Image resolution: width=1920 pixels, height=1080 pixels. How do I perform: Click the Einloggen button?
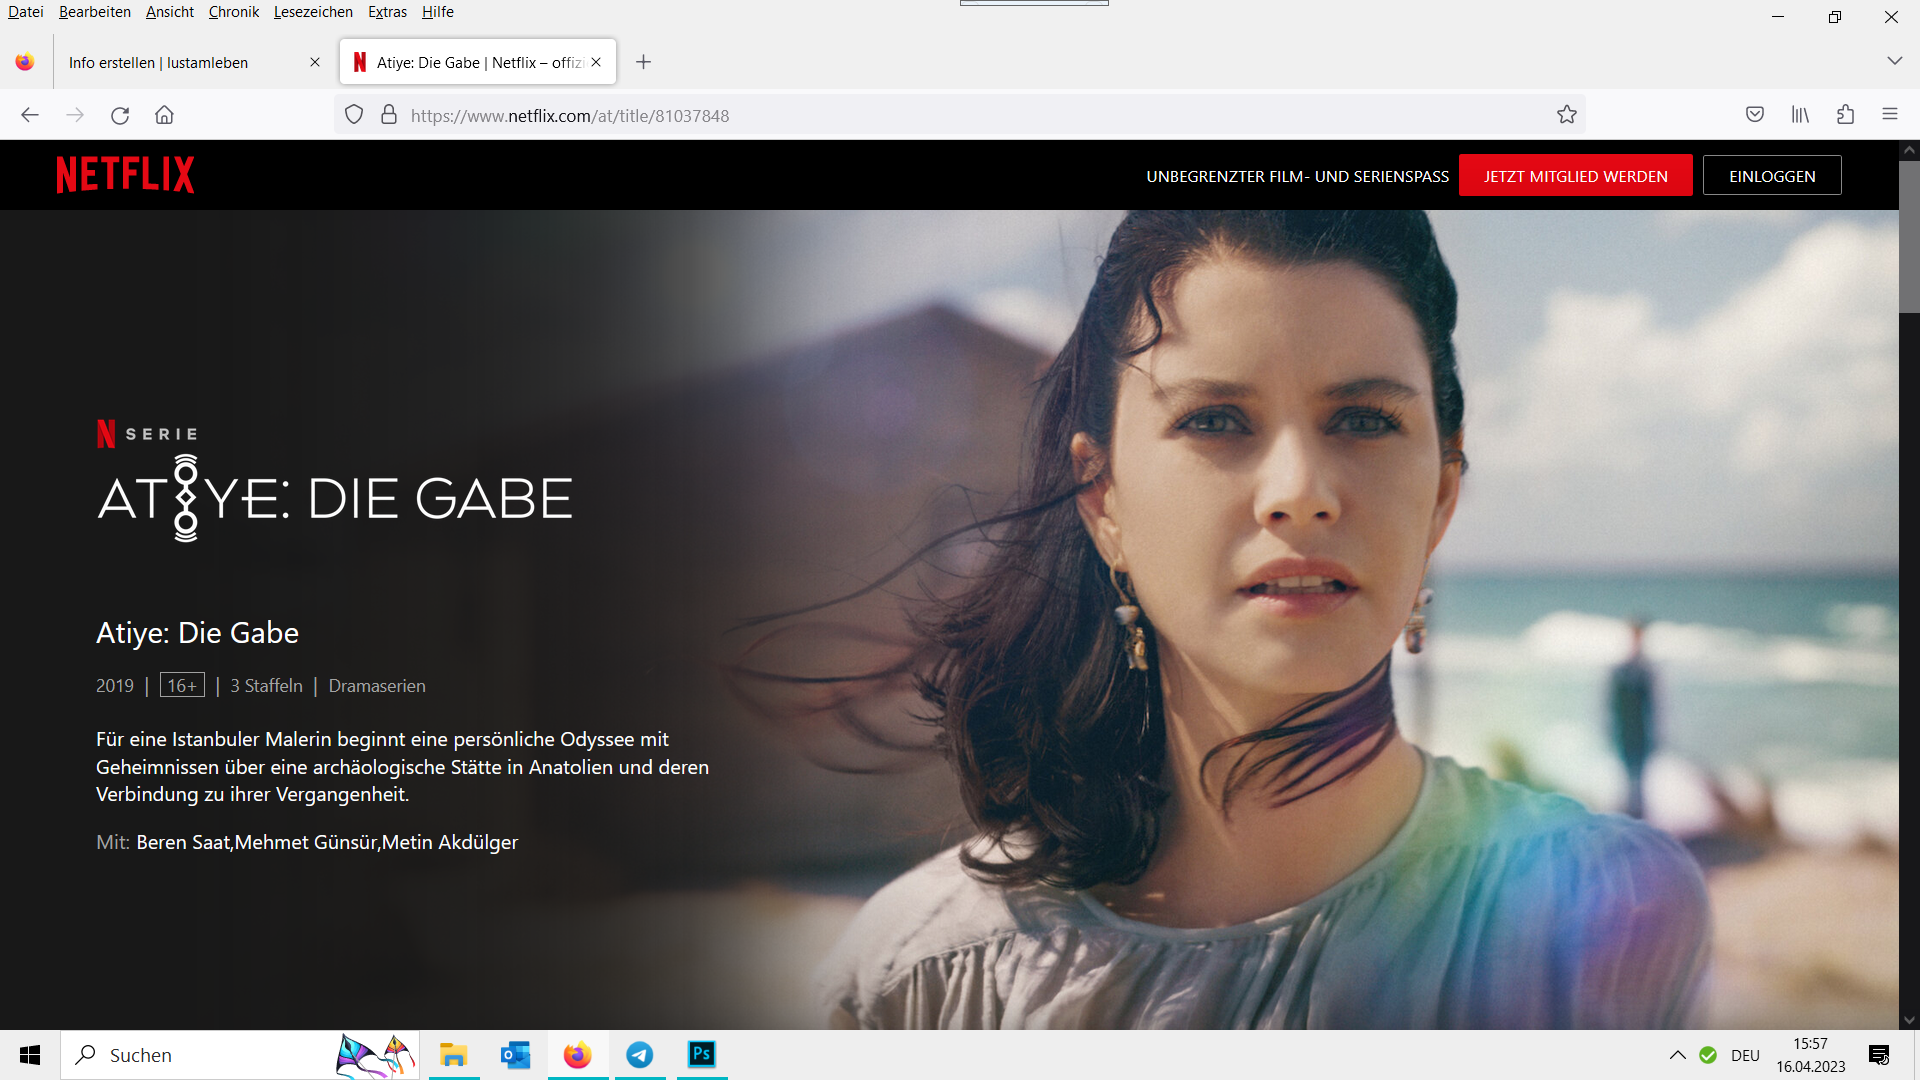(x=1772, y=176)
